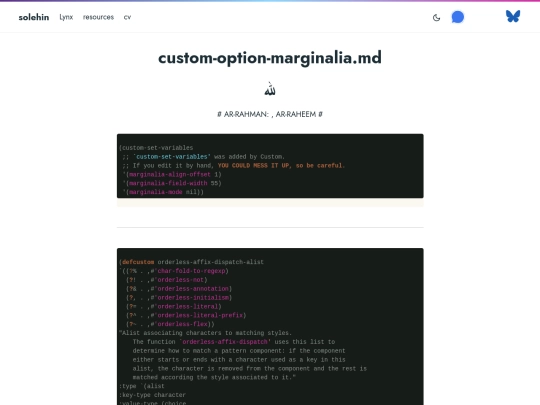Click the marginalia-align-offset 1 line

point(172,175)
